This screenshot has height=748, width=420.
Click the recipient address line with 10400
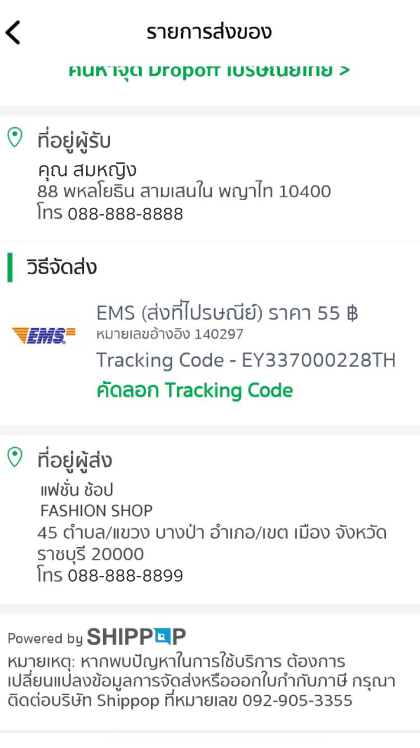(x=184, y=191)
